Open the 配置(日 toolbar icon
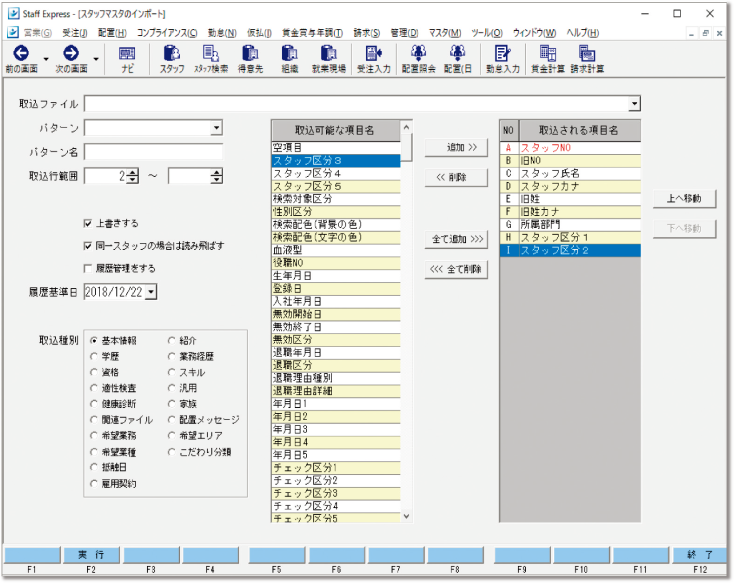Viewport: 736px width, 585px height. coord(458,53)
